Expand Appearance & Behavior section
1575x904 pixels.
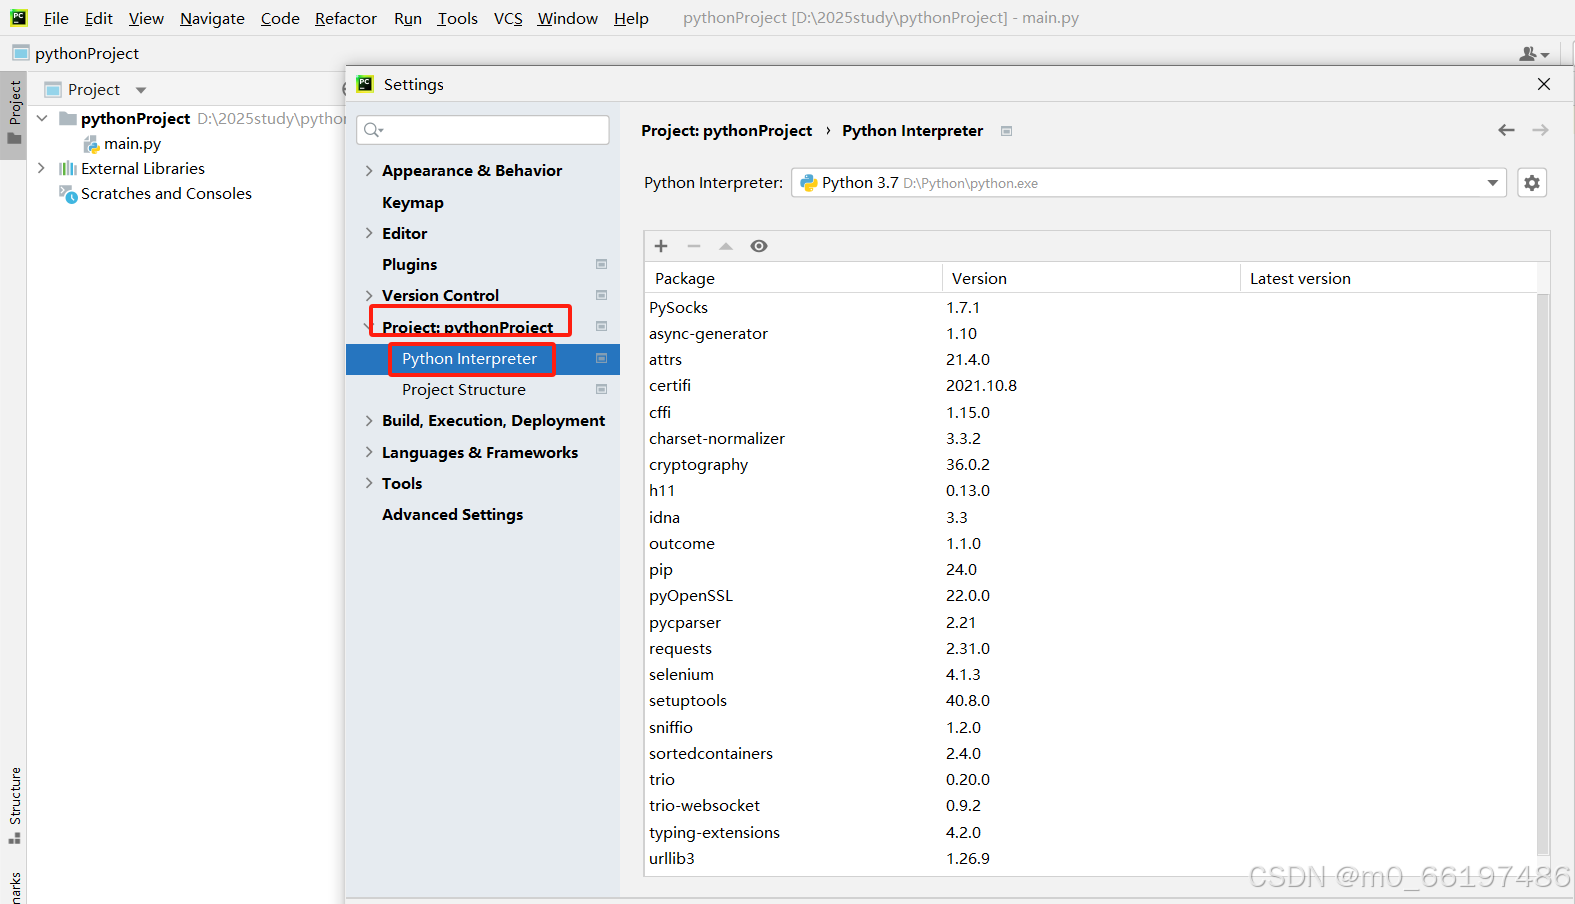pos(369,171)
